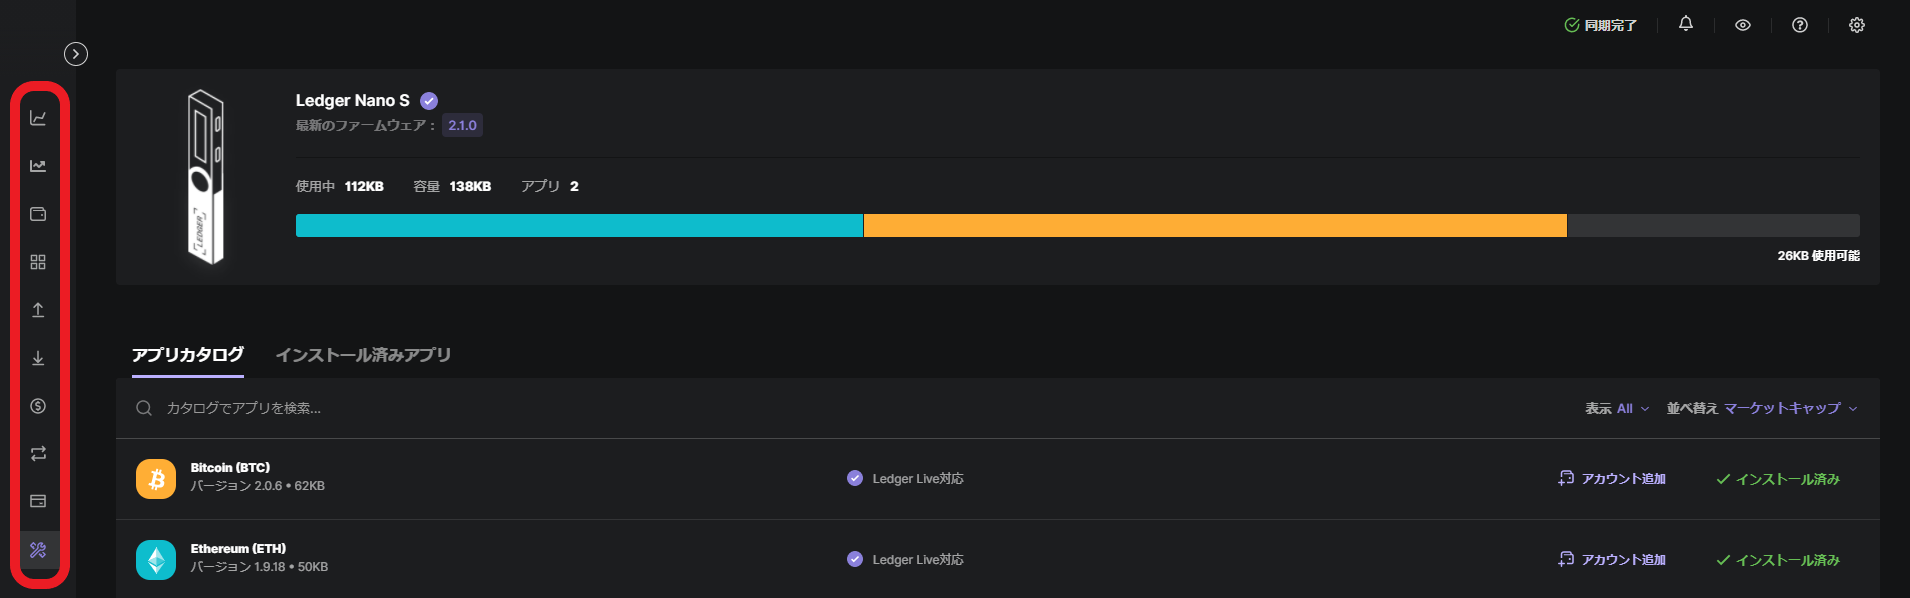Click the orange segment of storage bar

tap(1214, 225)
